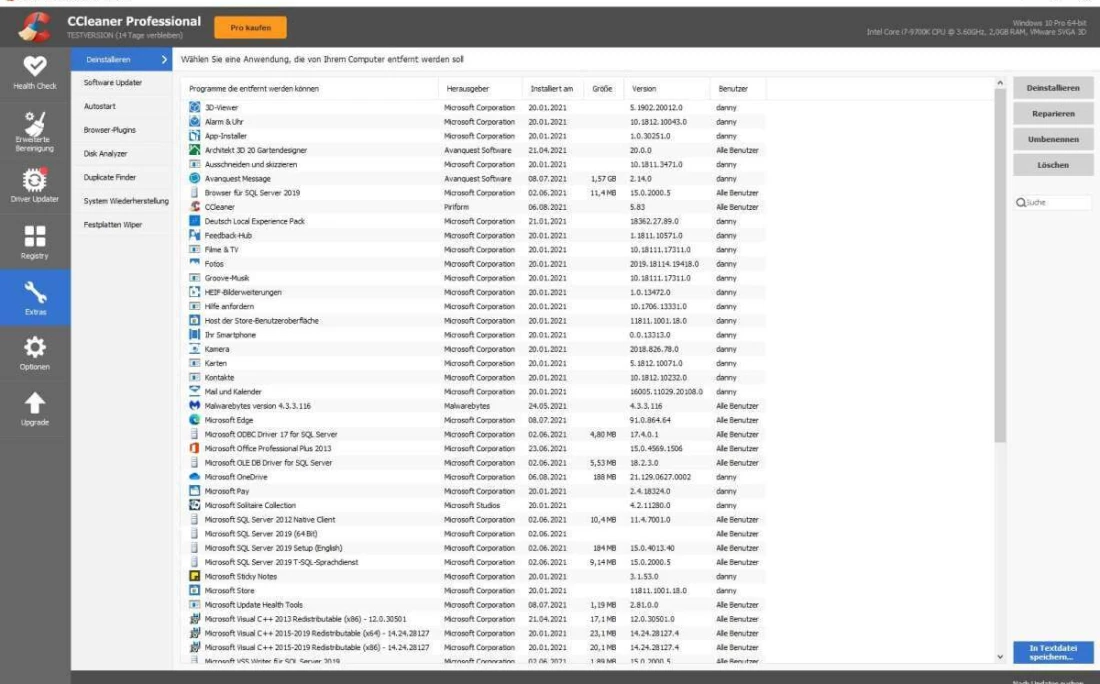Select the Software Updater menu item
Screen dimensions: 1100x684
coord(113,83)
